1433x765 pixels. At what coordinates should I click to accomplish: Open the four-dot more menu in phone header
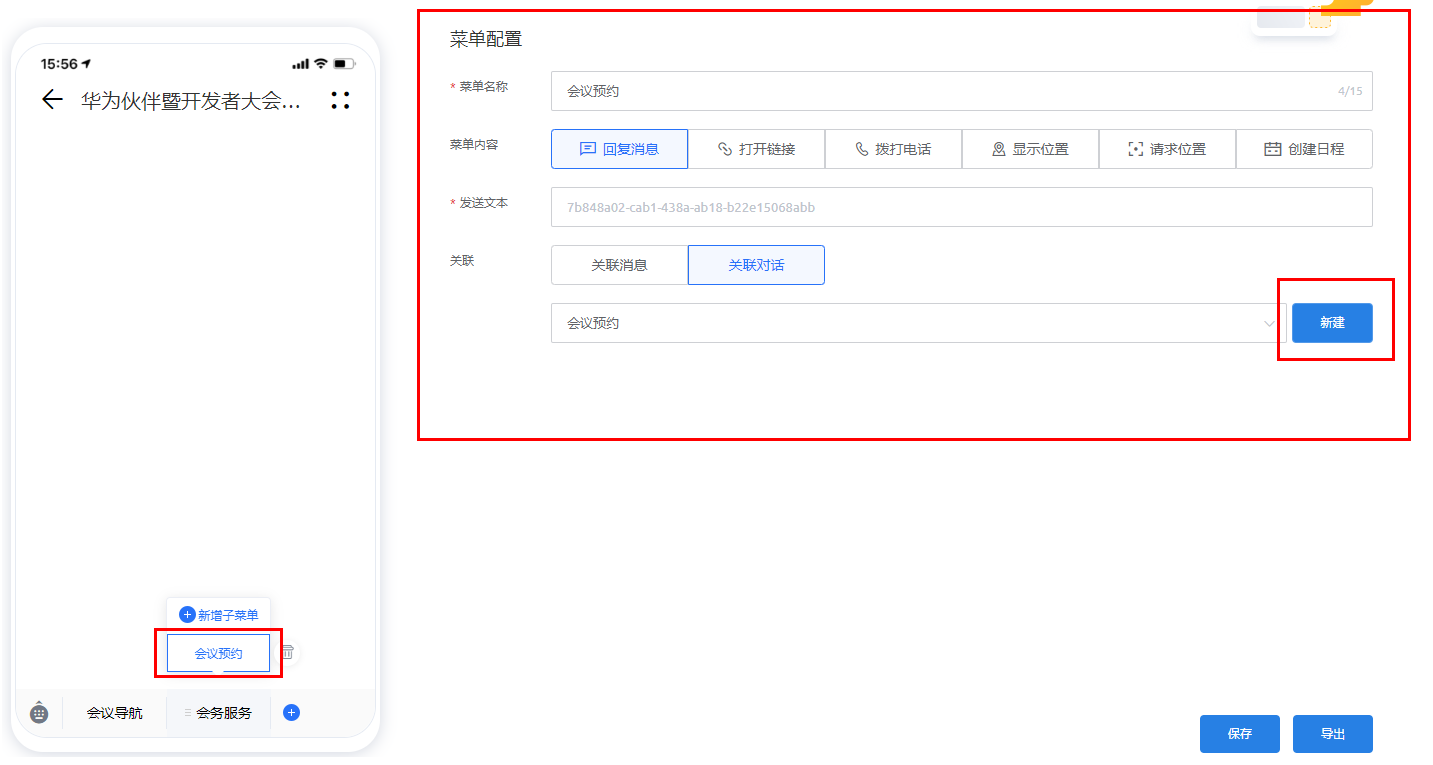coord(340,100)
